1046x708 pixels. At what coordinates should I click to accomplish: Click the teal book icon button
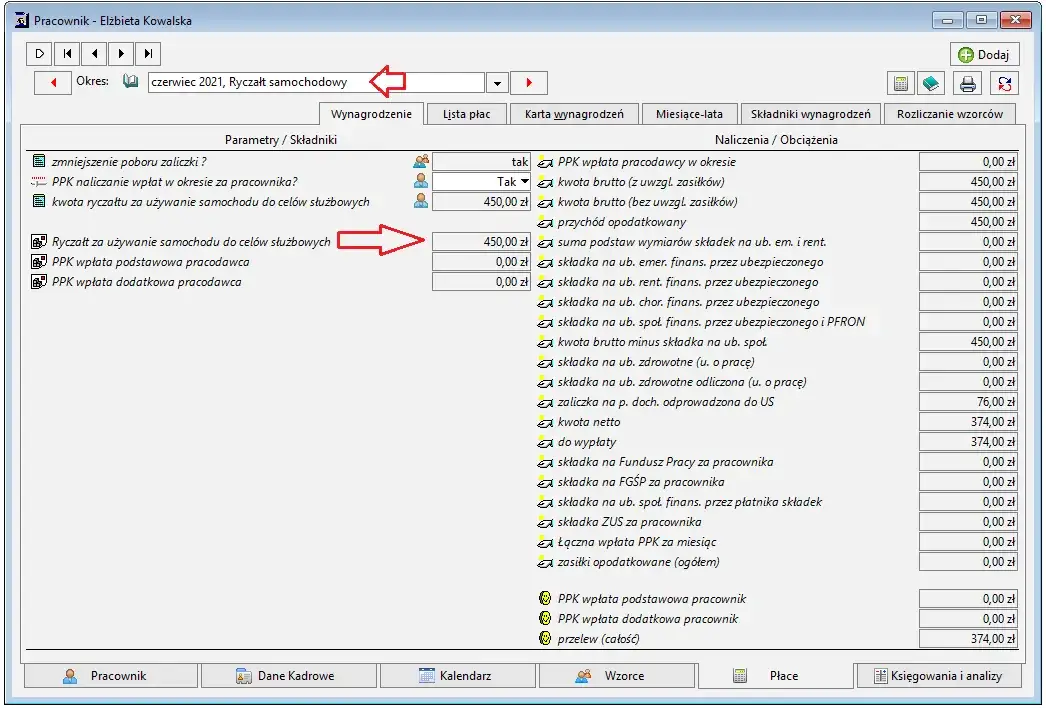click(x=931, y=83)
